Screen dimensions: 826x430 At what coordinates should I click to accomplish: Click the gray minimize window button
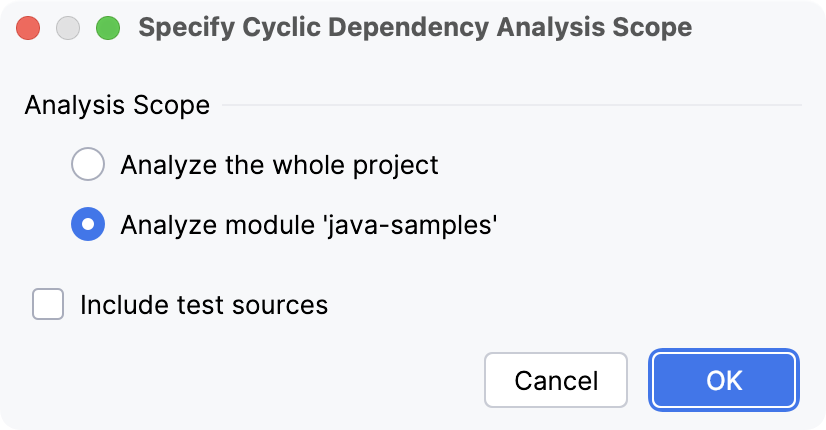tap(68, 27)
